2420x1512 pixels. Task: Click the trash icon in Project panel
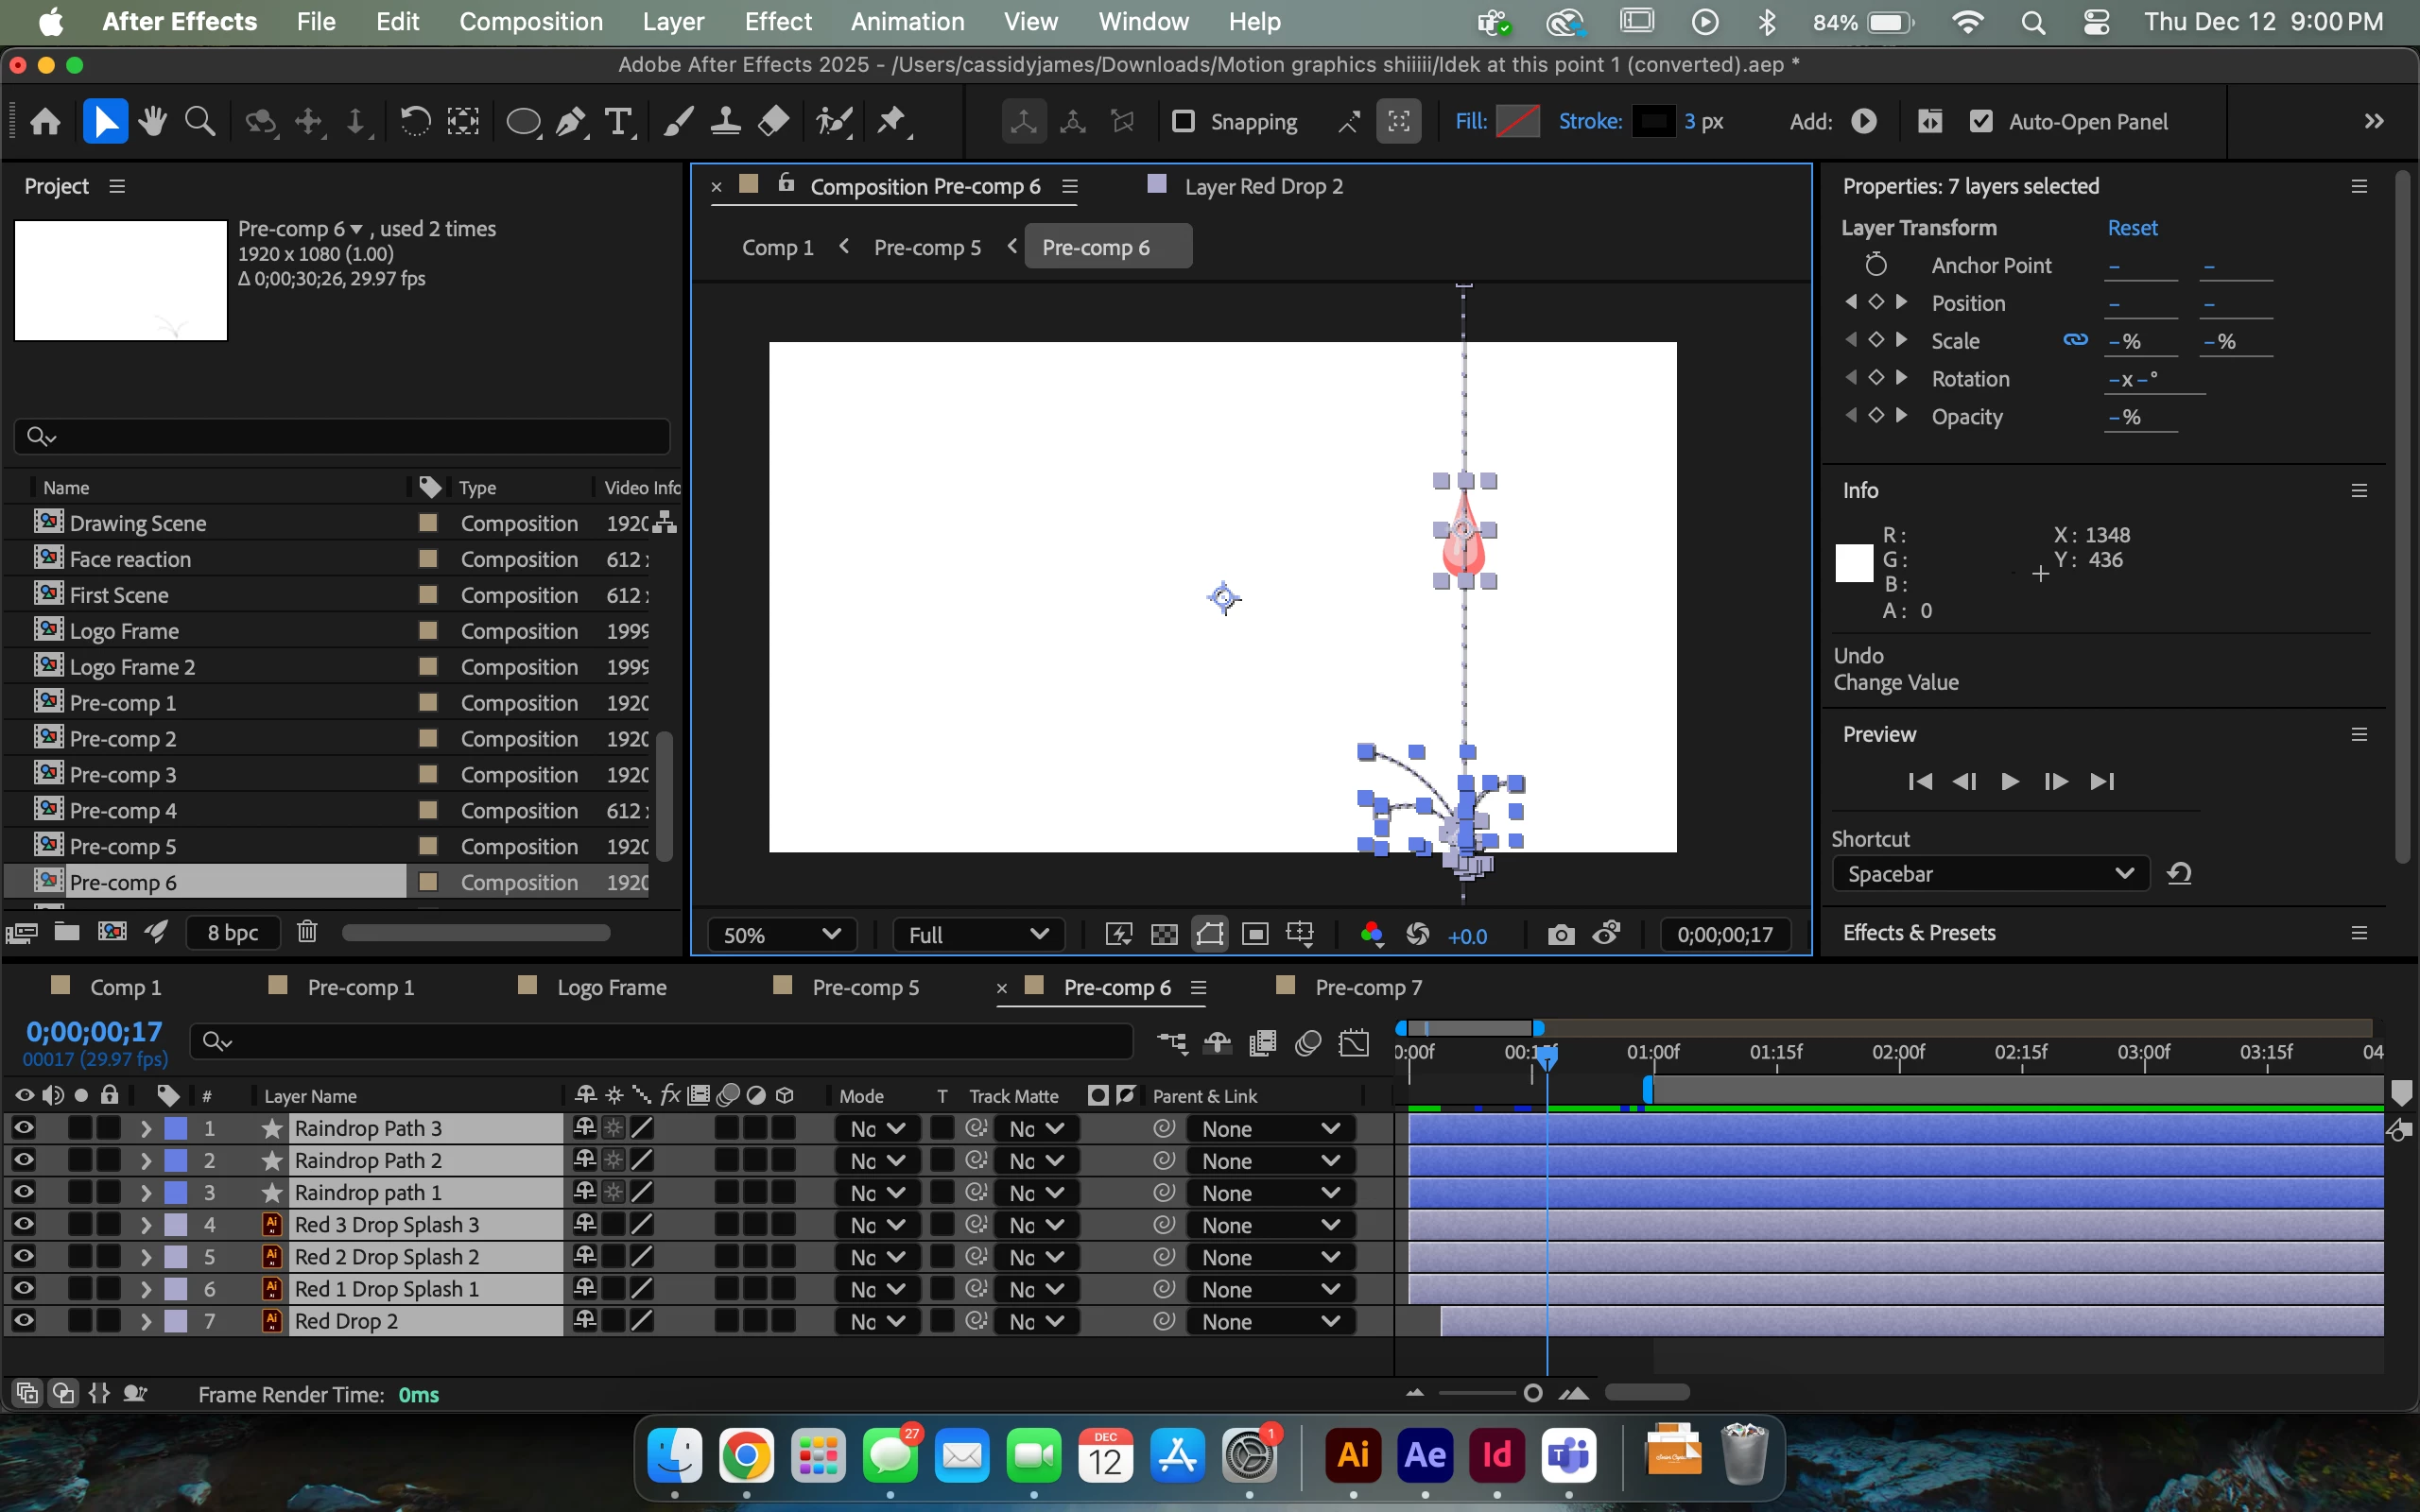(307, 932)
